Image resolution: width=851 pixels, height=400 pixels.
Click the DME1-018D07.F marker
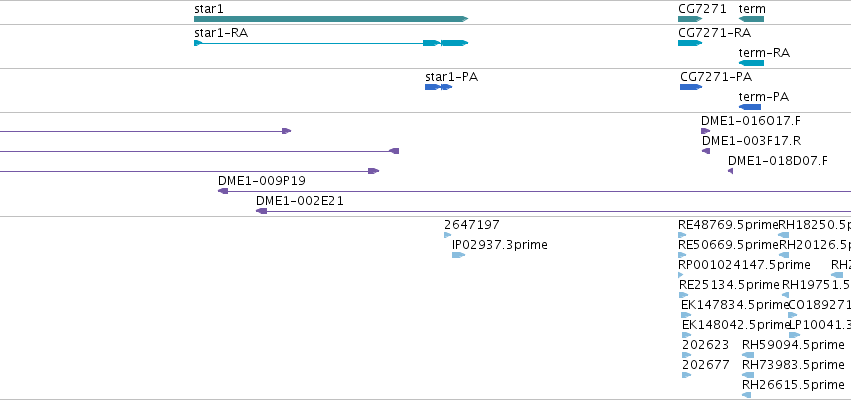tap(731, 171)
